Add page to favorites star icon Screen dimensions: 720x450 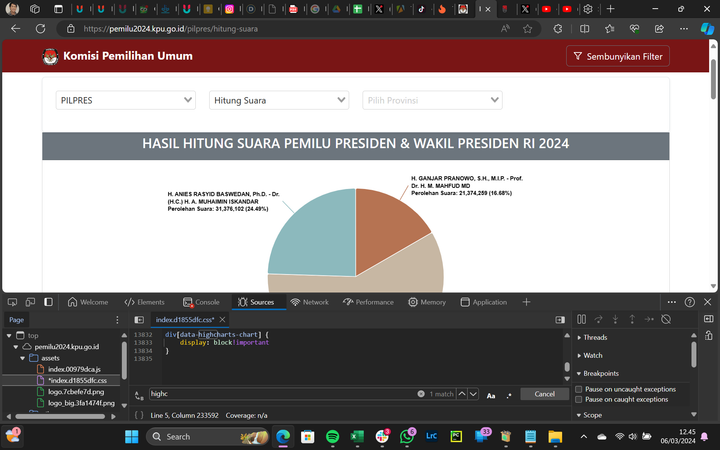(527, 29)
